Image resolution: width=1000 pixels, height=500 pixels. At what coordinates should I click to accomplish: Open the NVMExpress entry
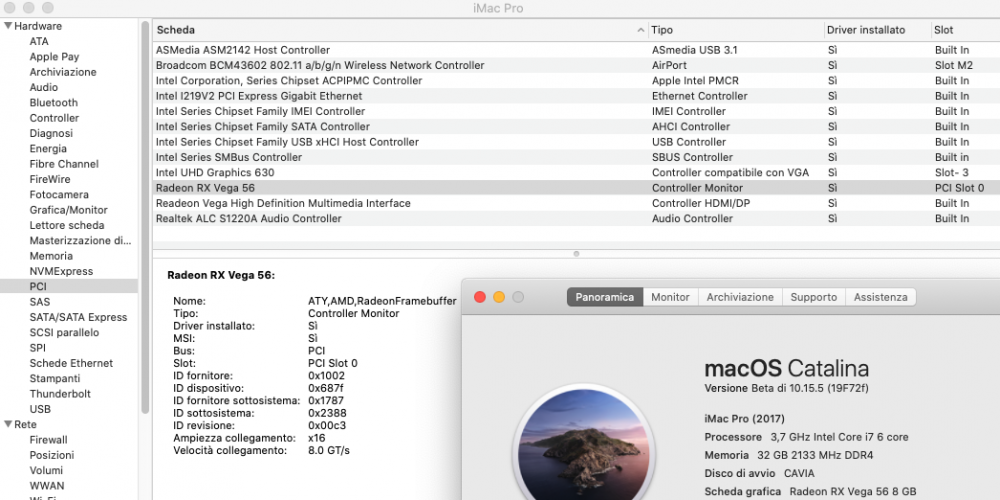[61, 271]
